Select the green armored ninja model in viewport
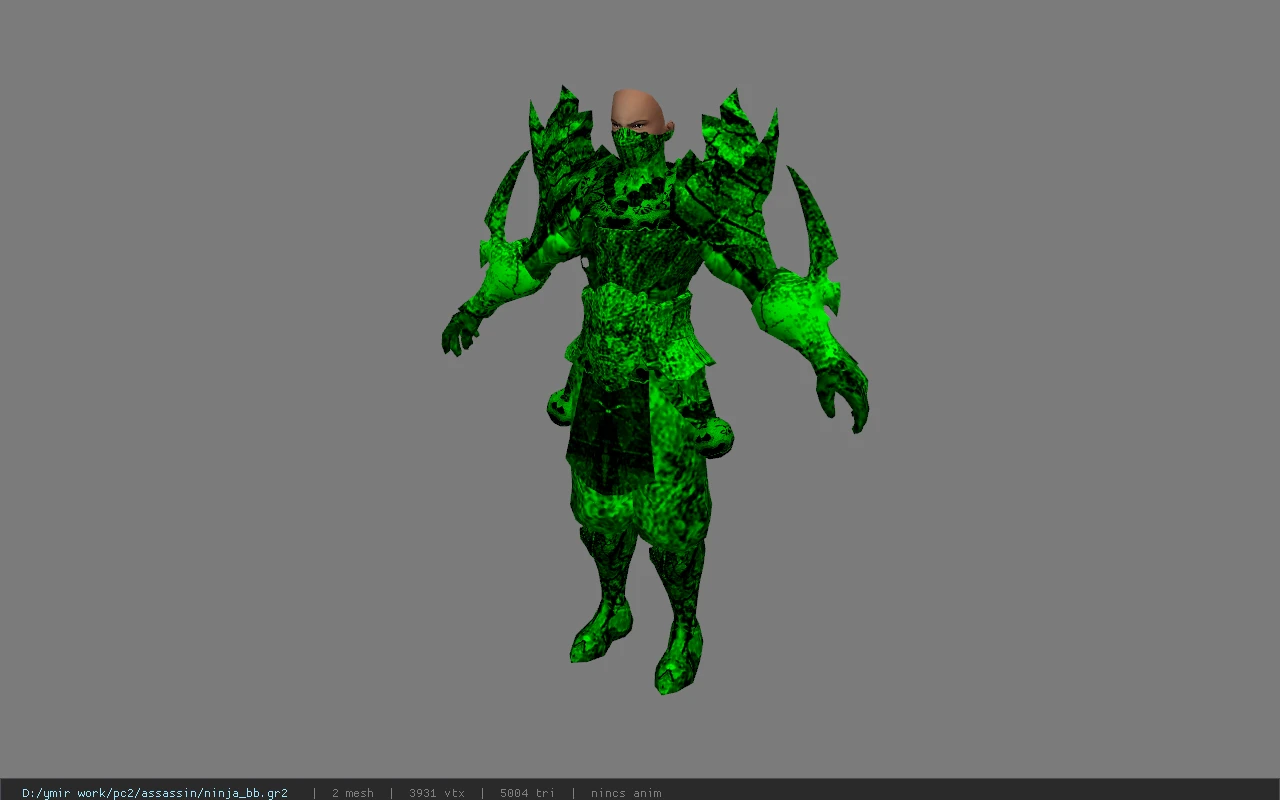 (x=655, y=390)
